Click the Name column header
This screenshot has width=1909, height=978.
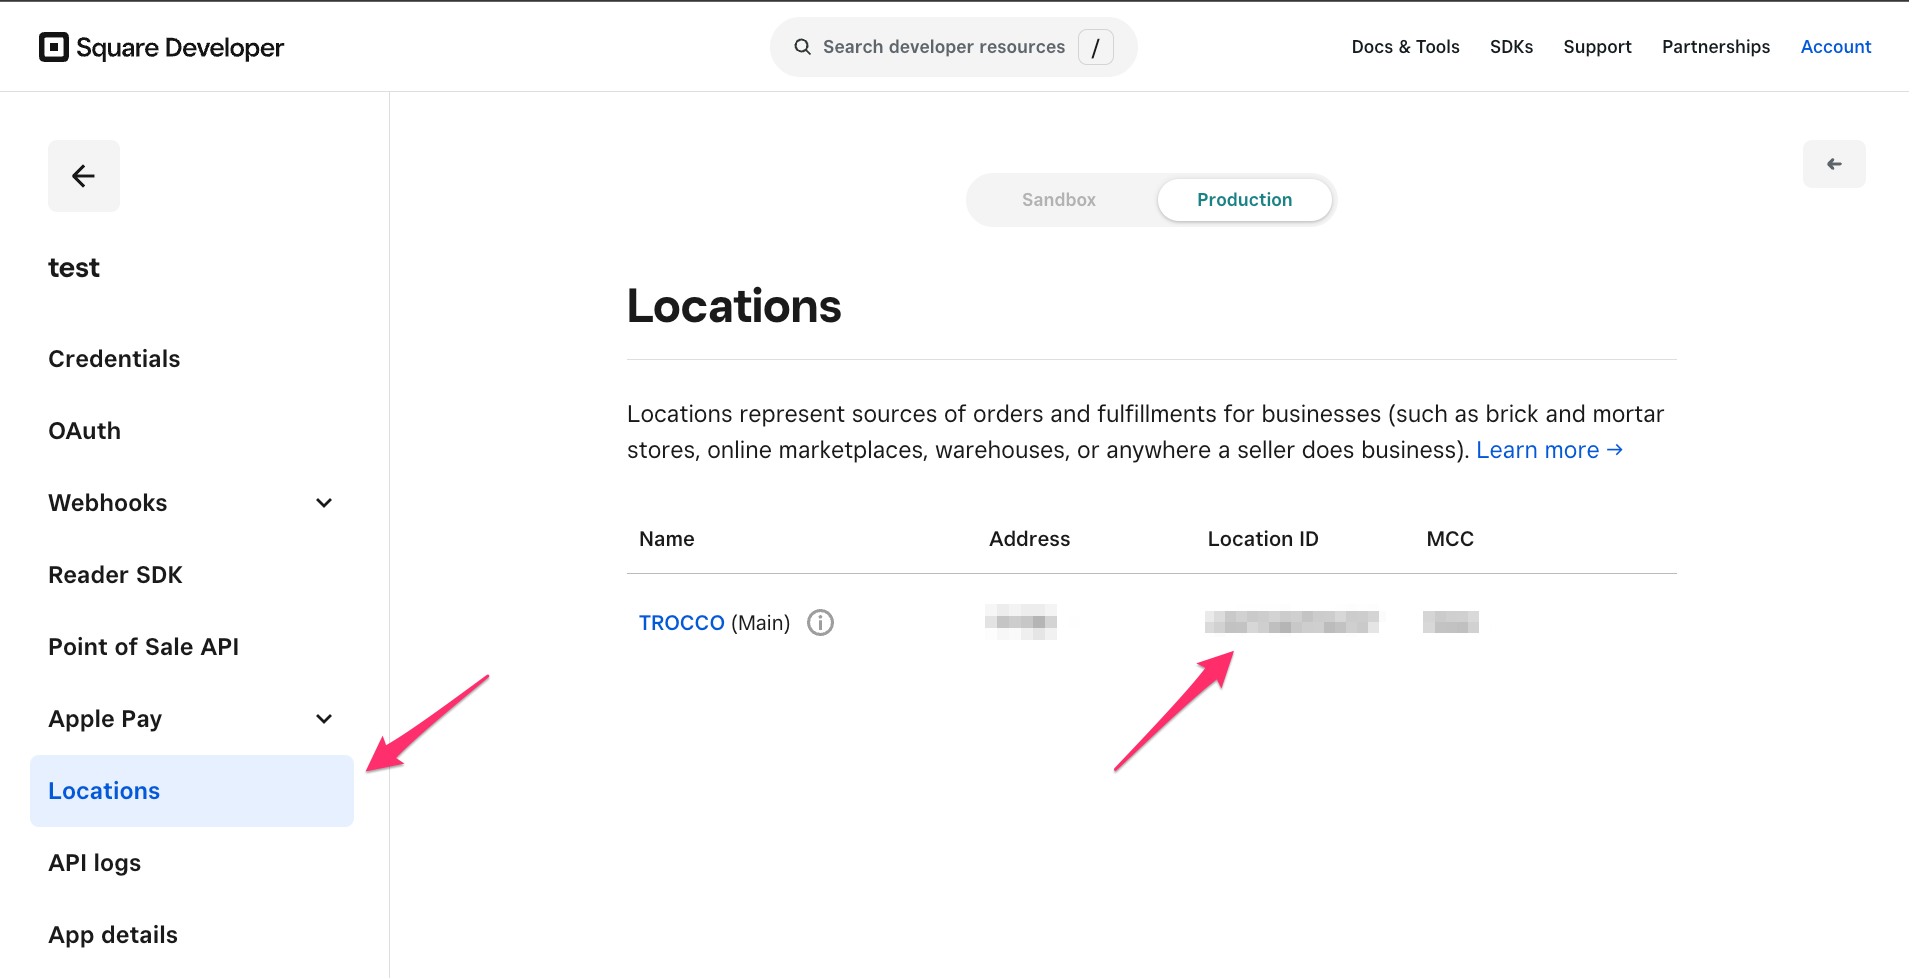(x=667, y=539)
